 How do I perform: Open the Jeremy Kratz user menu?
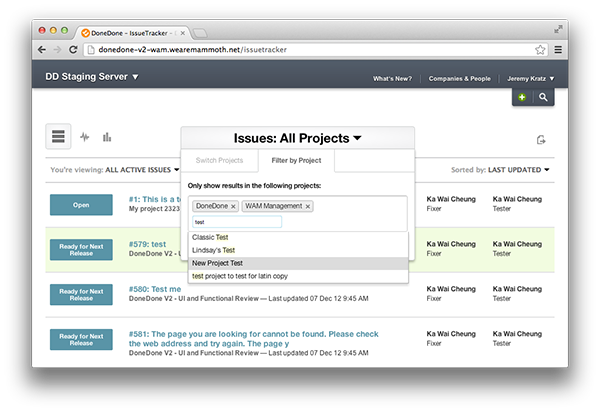530,78
